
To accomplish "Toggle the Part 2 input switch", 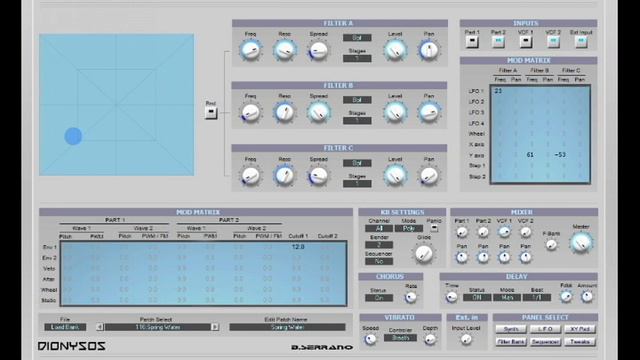I will tap(498, 42).
